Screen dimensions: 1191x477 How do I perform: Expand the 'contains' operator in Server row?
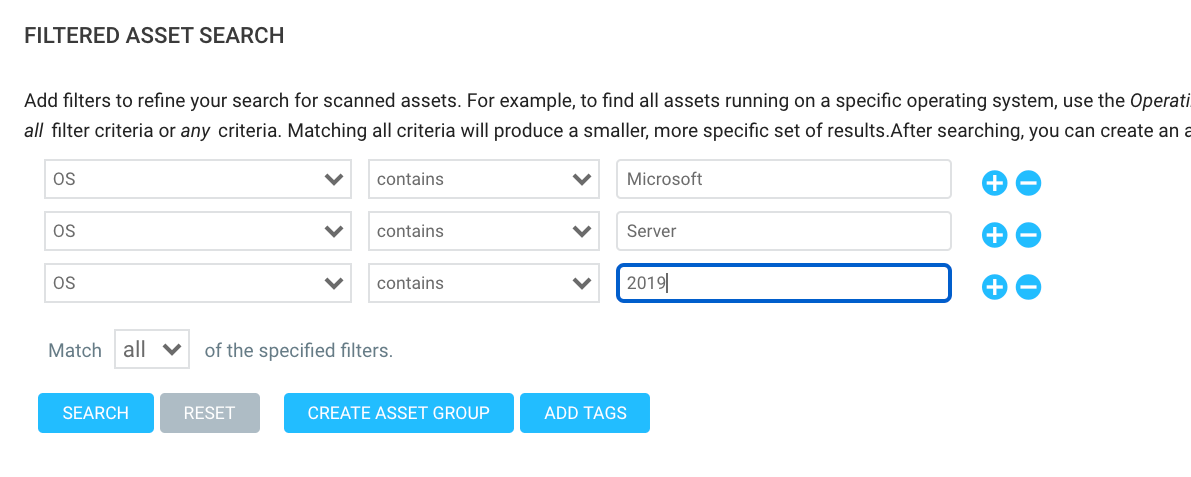(x=483, y=232)
